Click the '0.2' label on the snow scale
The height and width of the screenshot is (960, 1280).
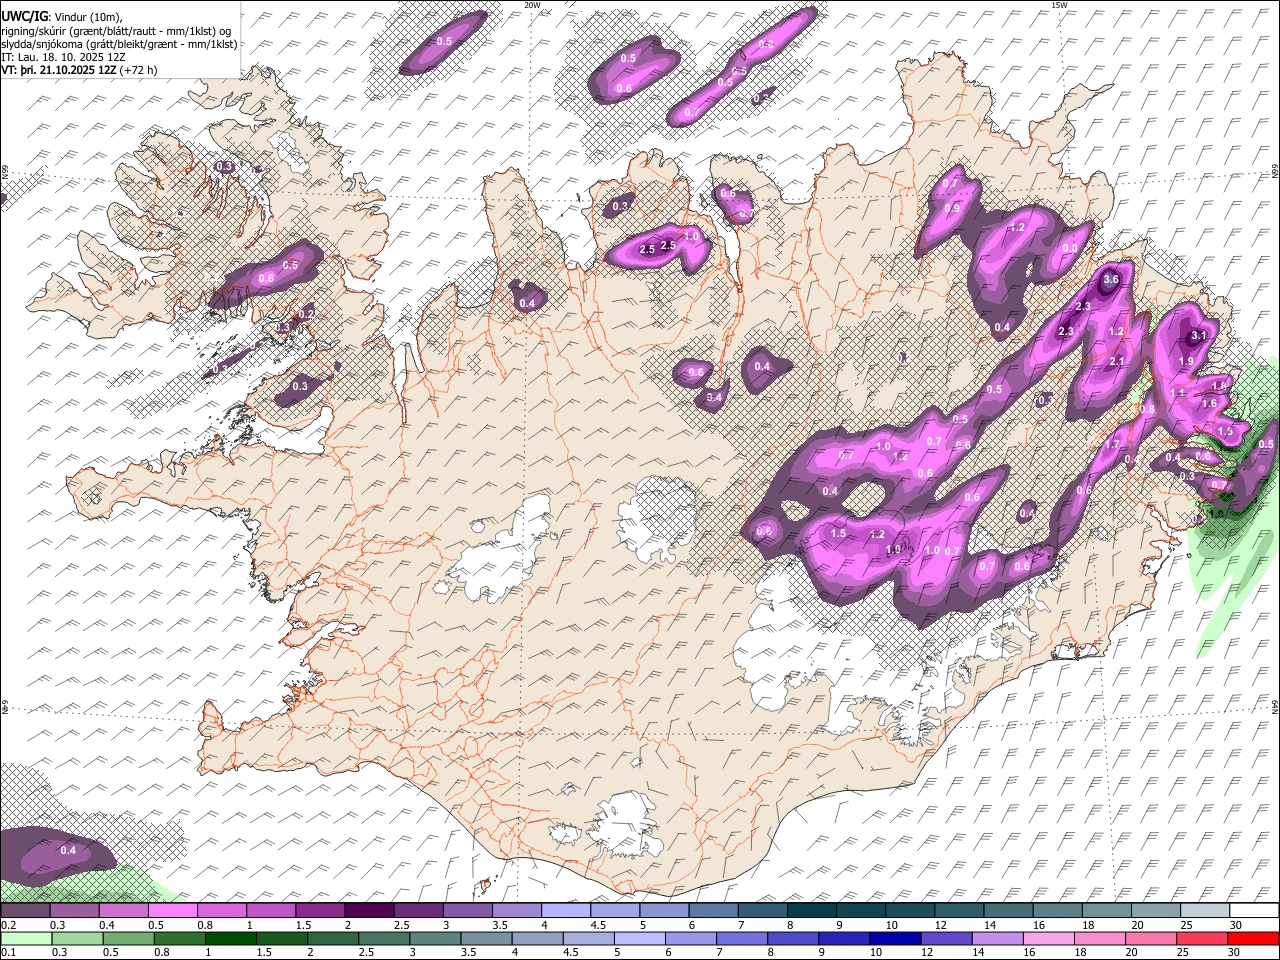point(9,925)
